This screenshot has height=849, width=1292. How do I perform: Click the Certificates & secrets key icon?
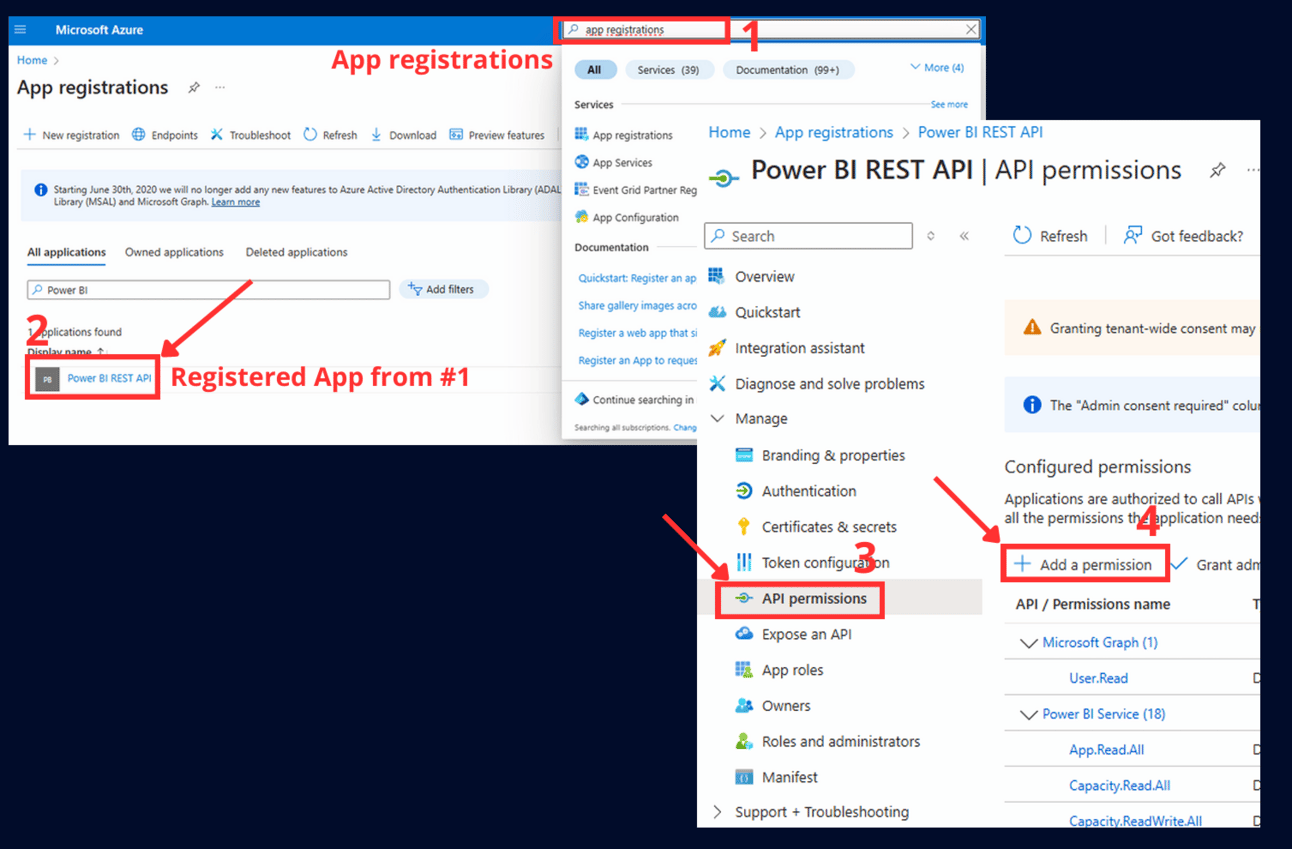743,527
